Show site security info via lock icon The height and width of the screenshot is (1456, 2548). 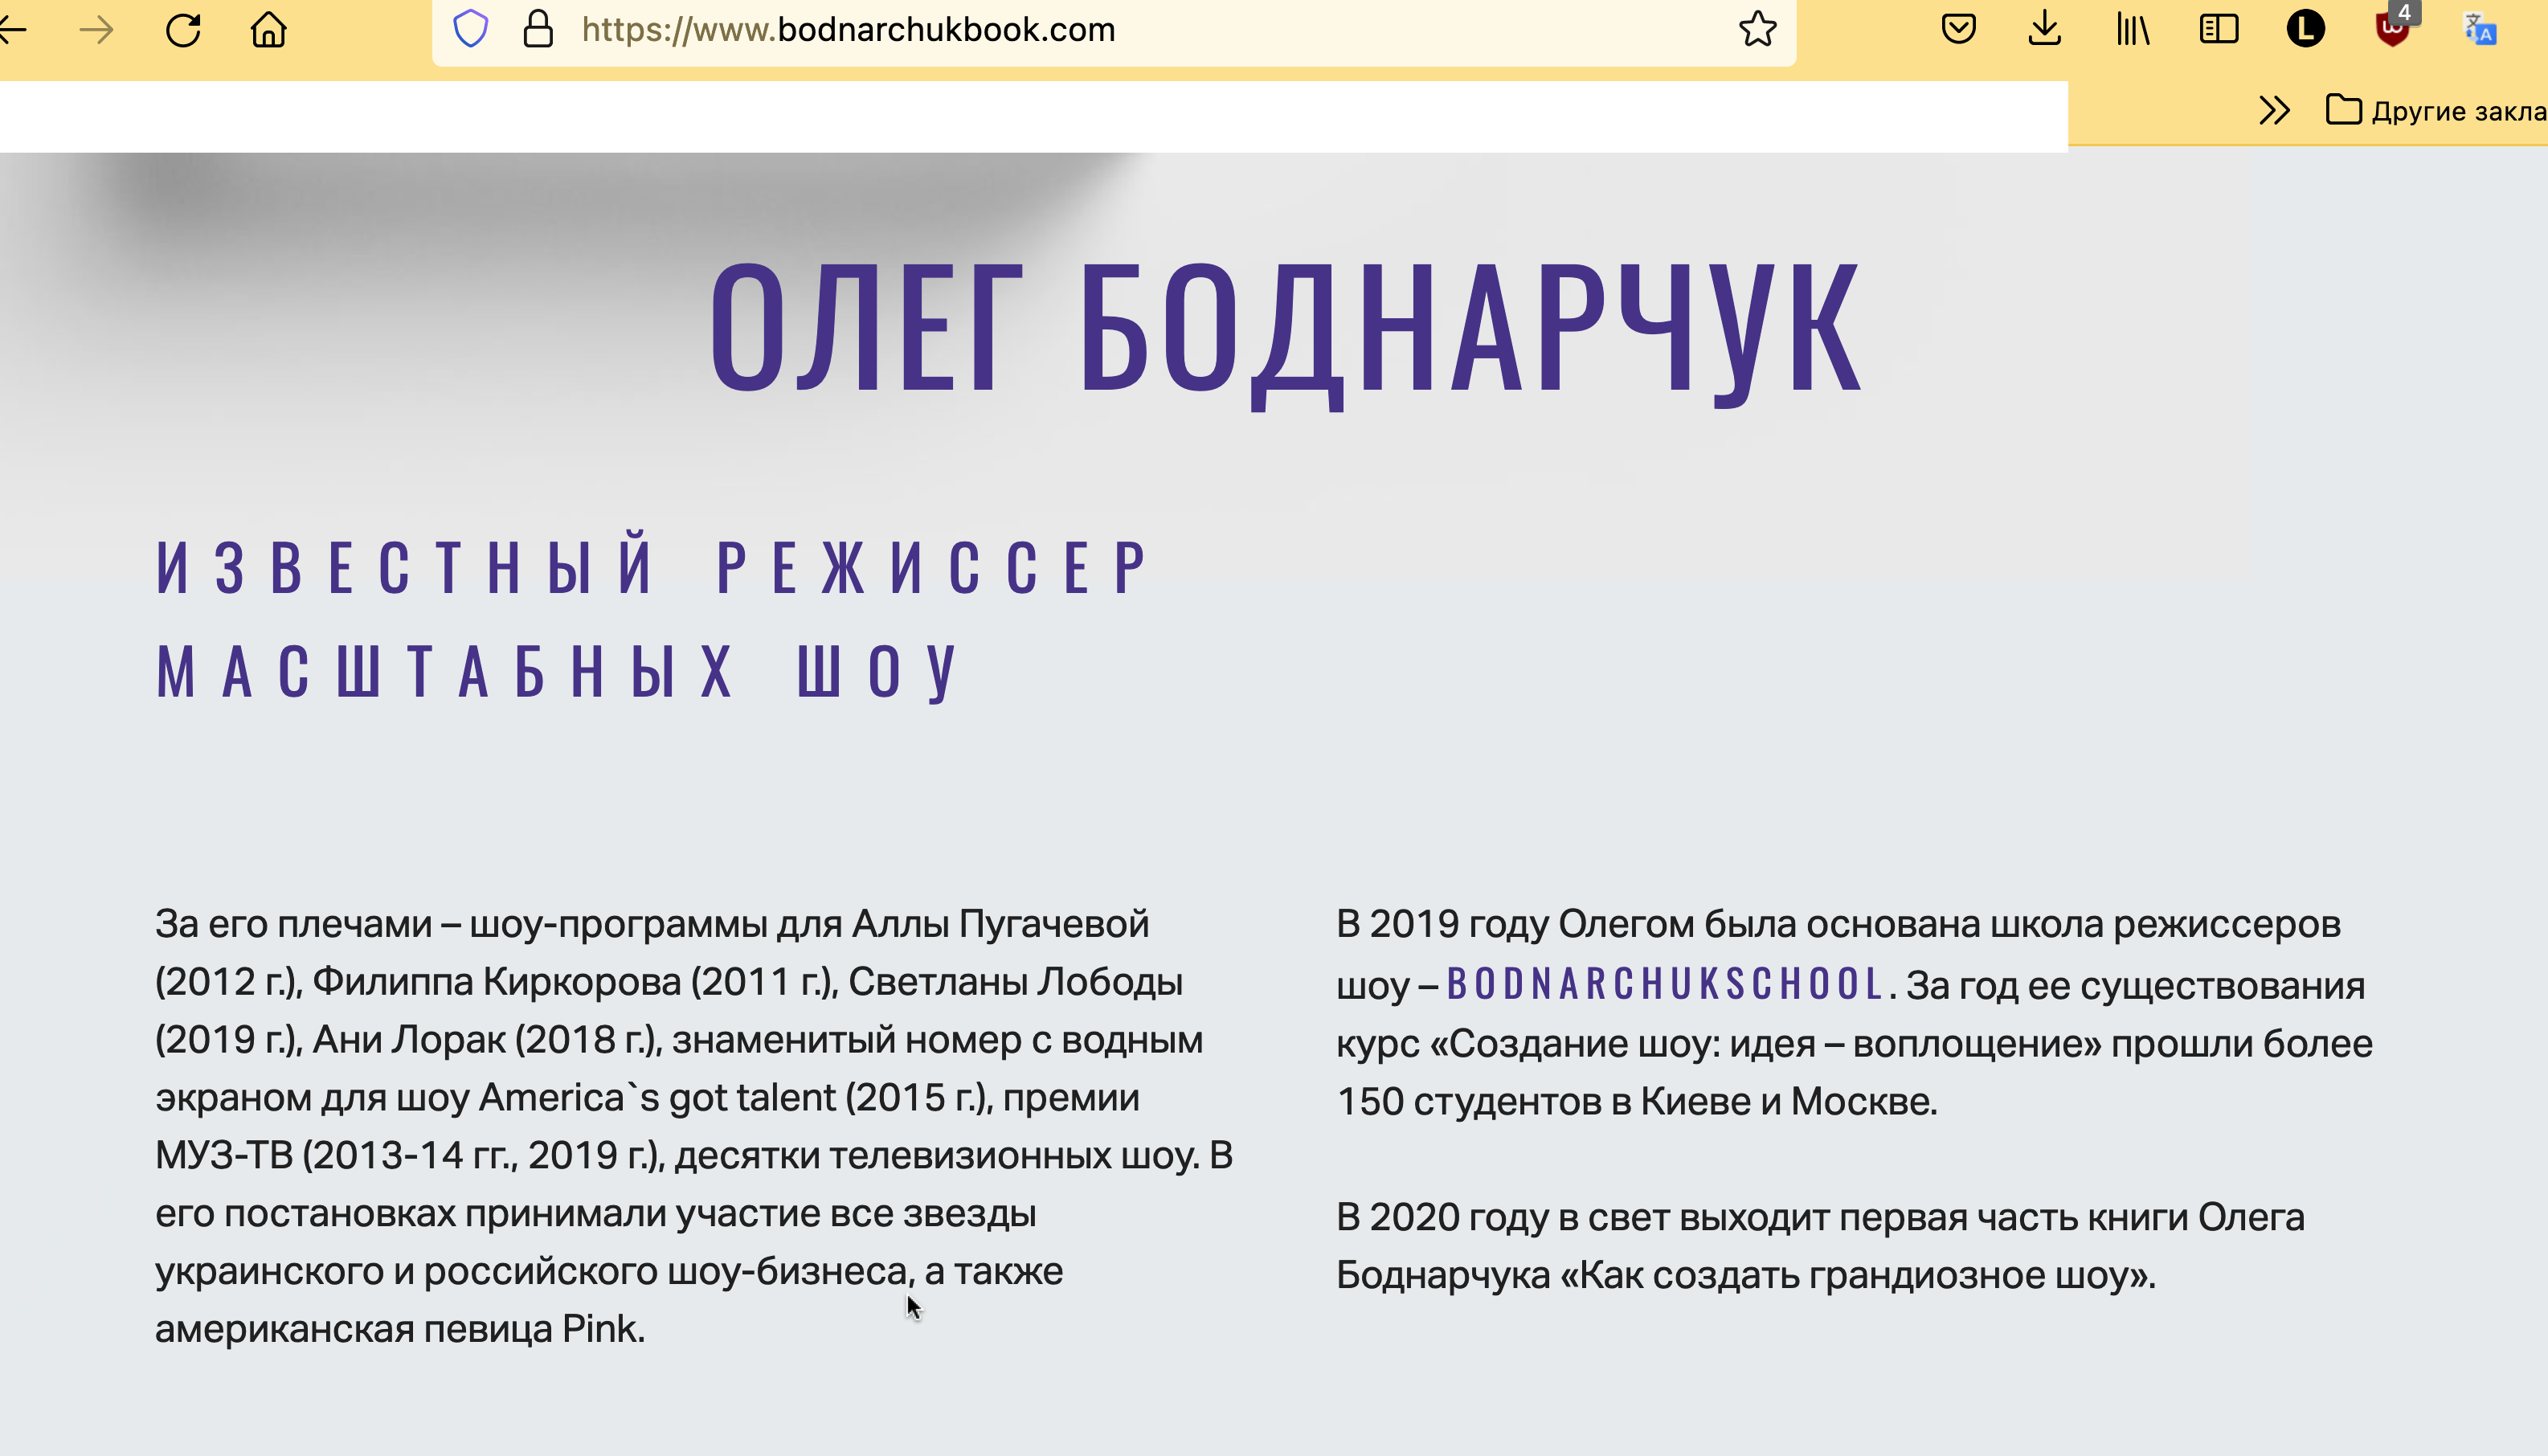click(538, 30)
